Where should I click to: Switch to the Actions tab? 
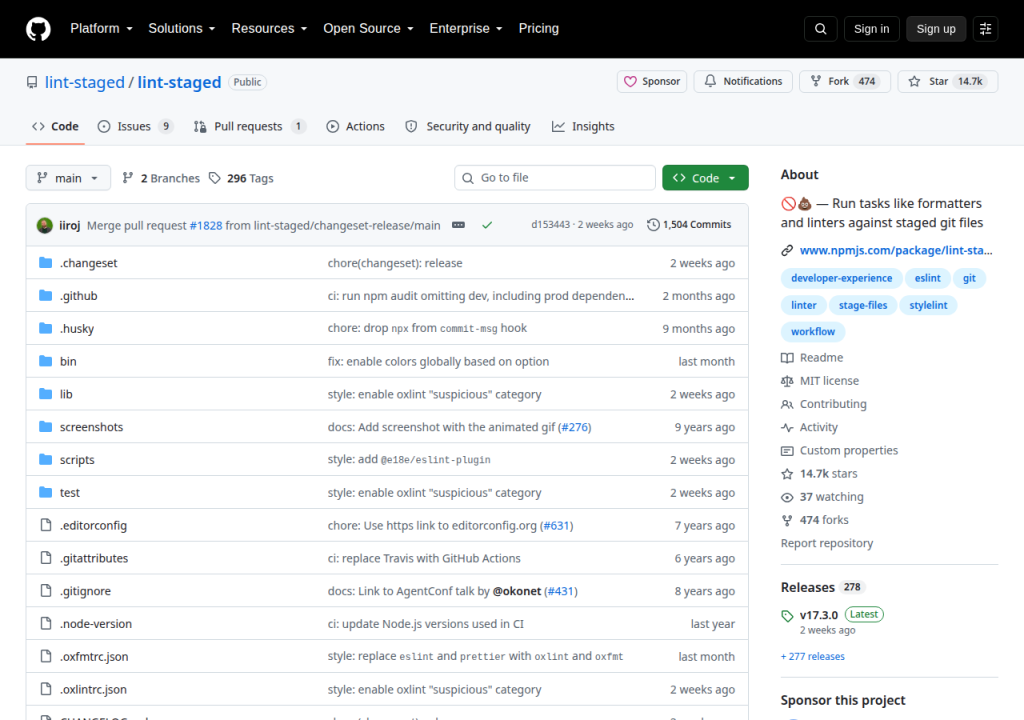tap(356, 127)
